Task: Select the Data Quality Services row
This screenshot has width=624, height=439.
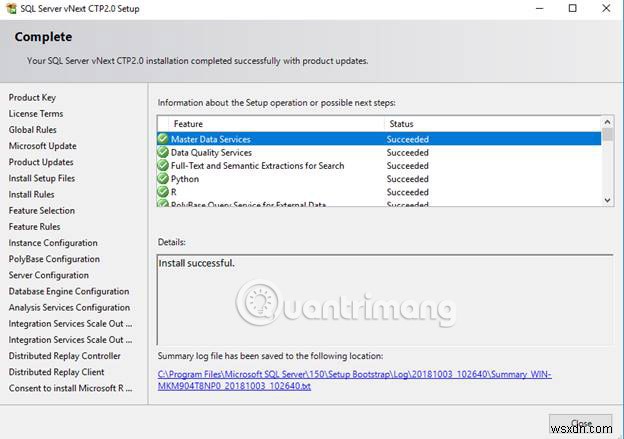Action: point(379,152)
